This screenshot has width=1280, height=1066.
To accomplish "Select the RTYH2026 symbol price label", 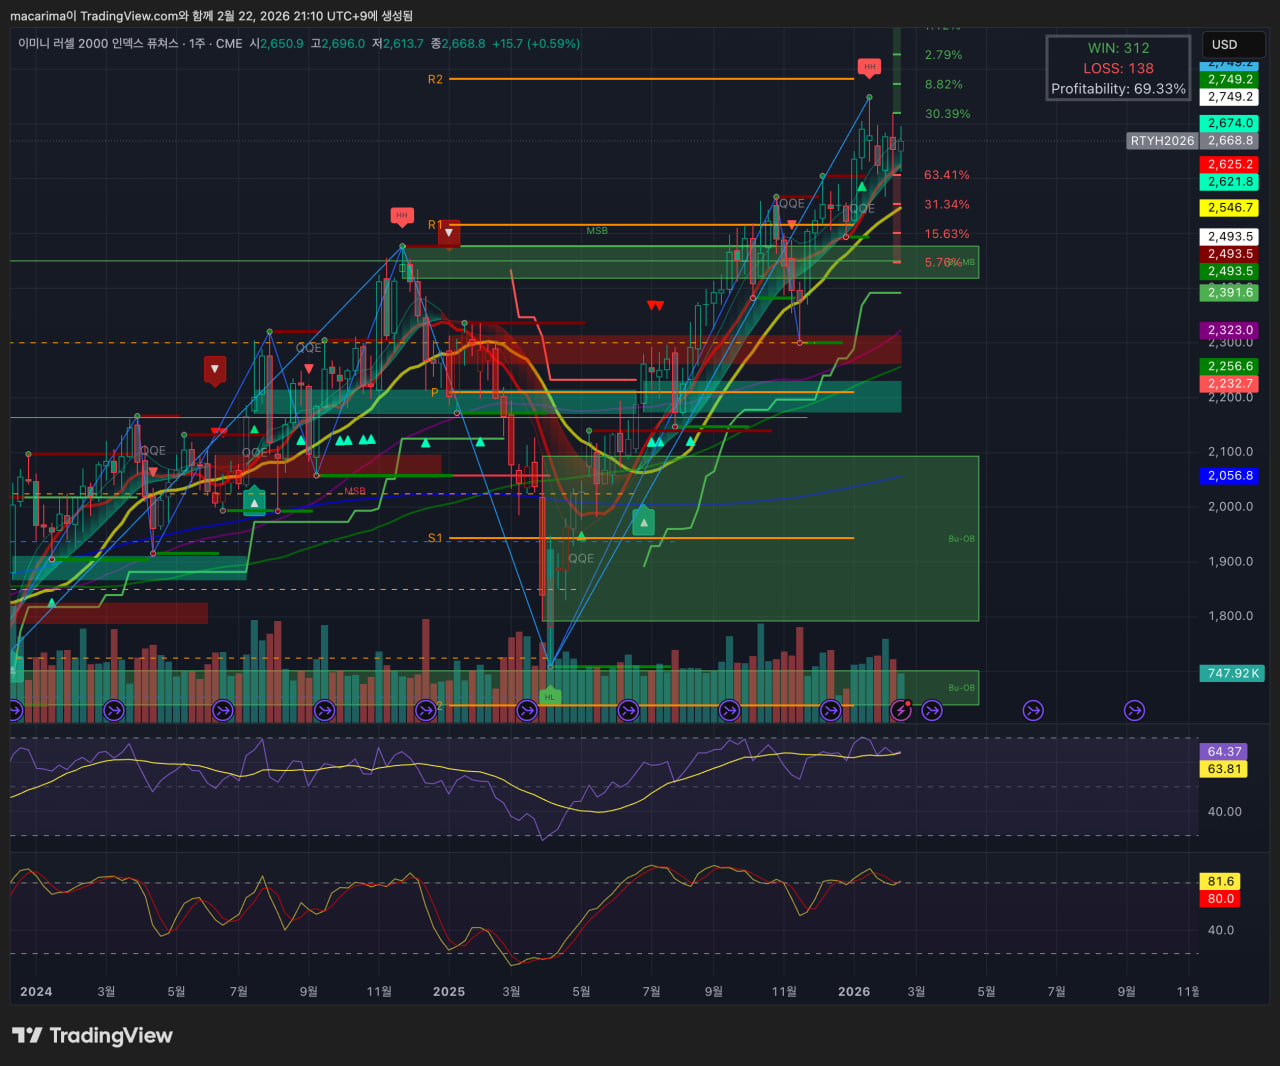I will point(1162,141).
